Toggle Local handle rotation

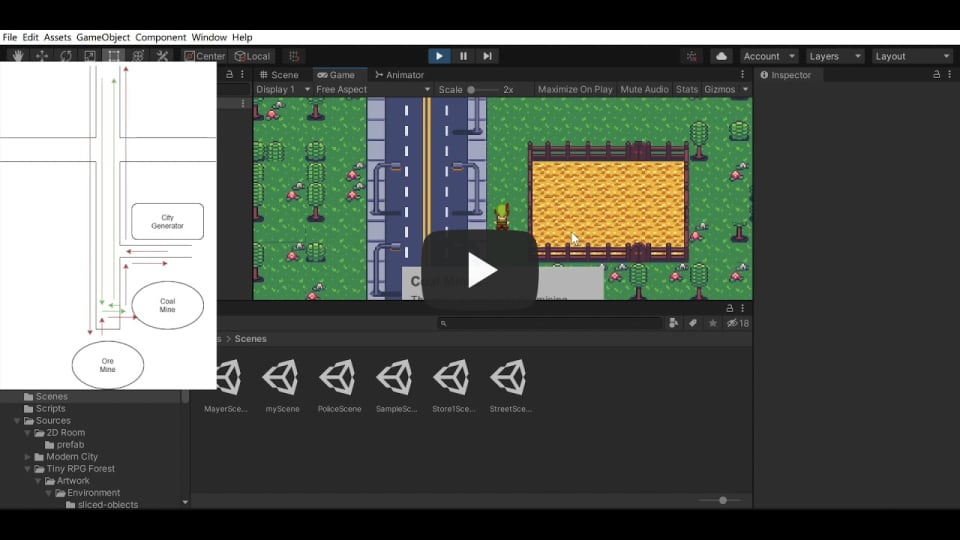tap(252, 56)
